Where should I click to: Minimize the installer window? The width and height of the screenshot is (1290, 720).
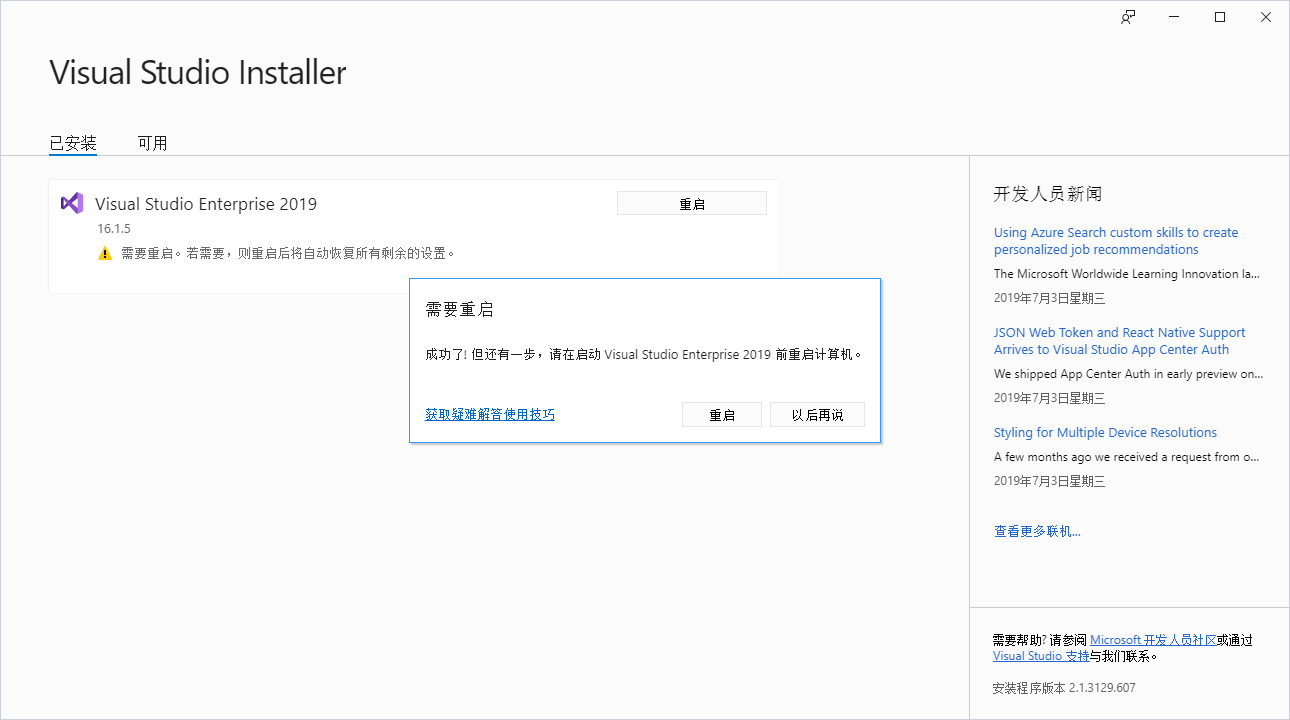(x=1173, y=17)
